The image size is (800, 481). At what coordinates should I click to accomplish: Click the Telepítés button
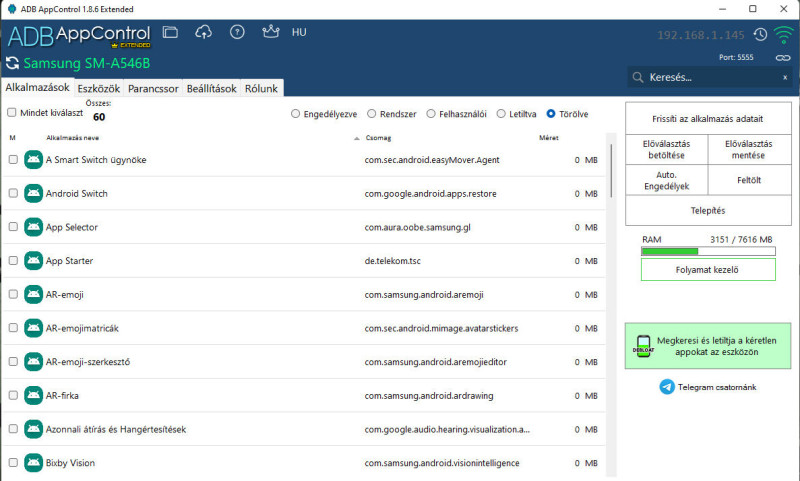click(708, 210)
